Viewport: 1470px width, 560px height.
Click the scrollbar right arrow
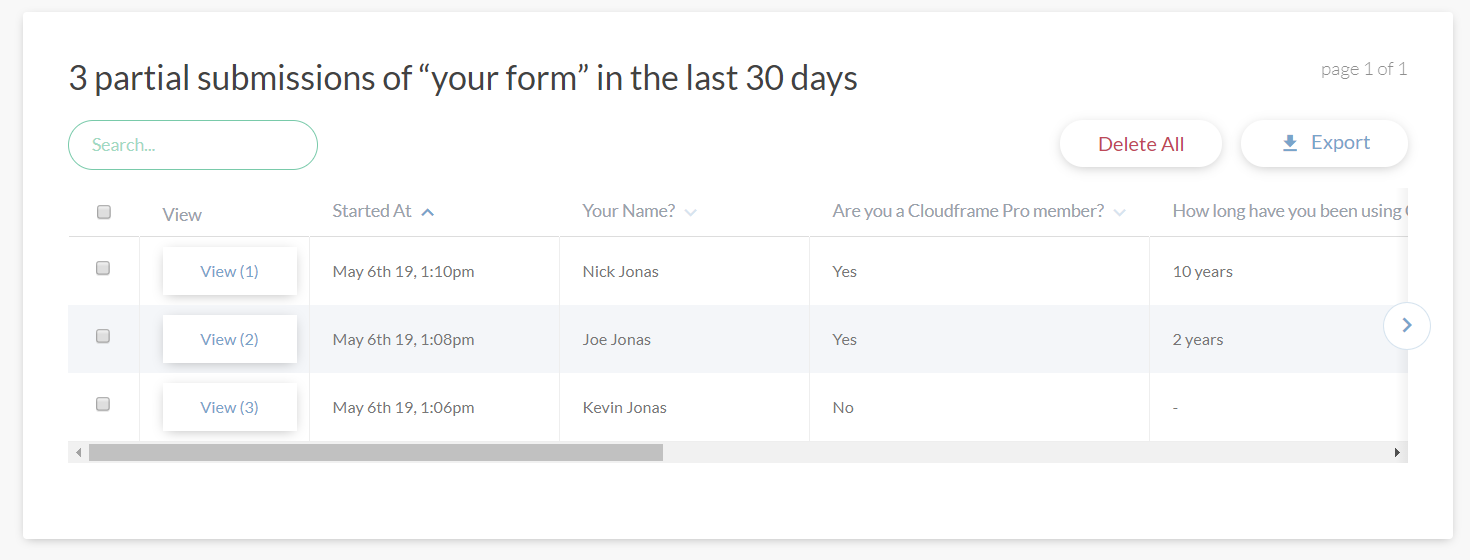coord(1398,453)
